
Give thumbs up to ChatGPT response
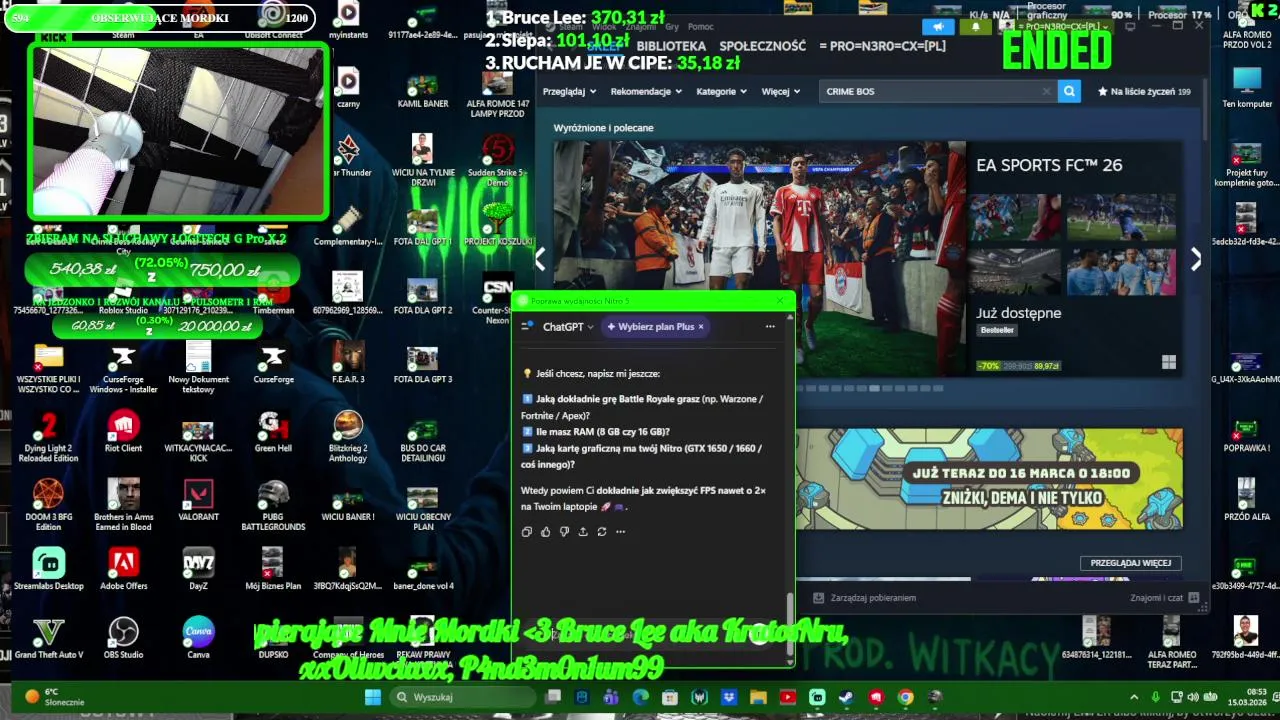(x=545, y=532)
